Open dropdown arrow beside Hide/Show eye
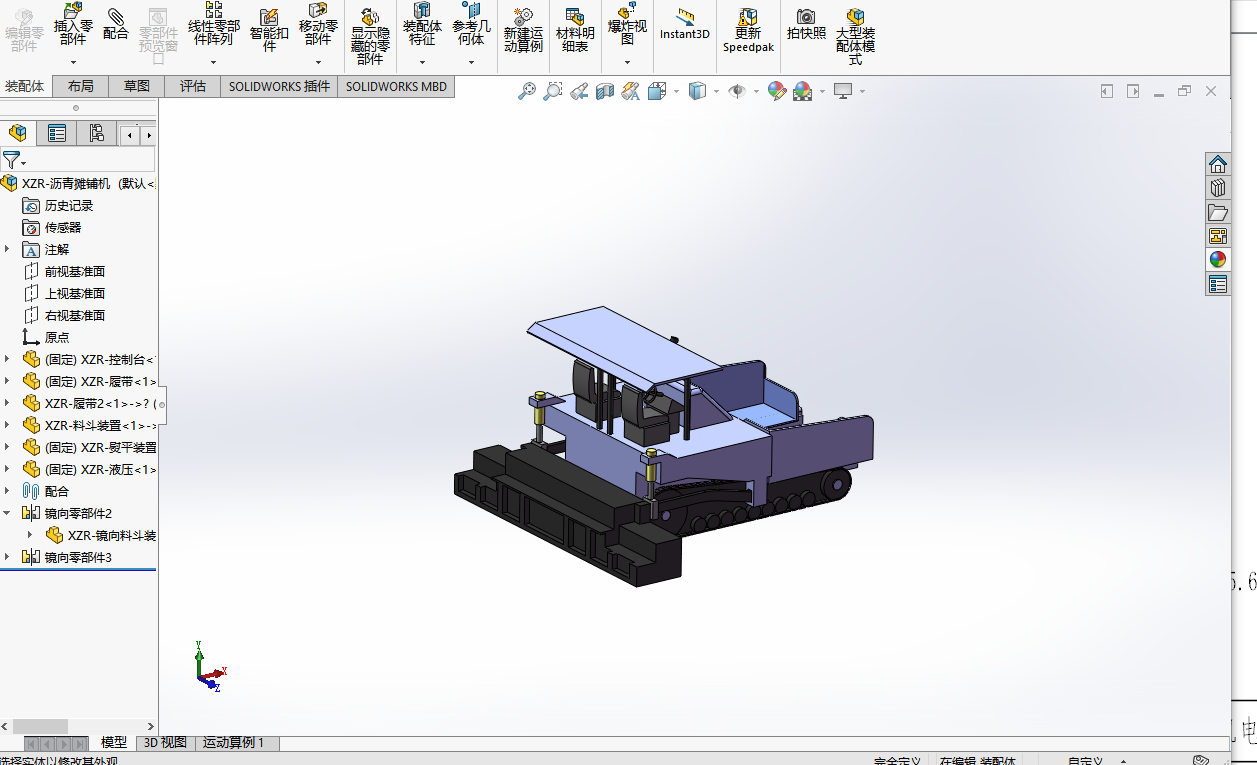Screen dimensions: 1257x765 (x=757, y=91)
